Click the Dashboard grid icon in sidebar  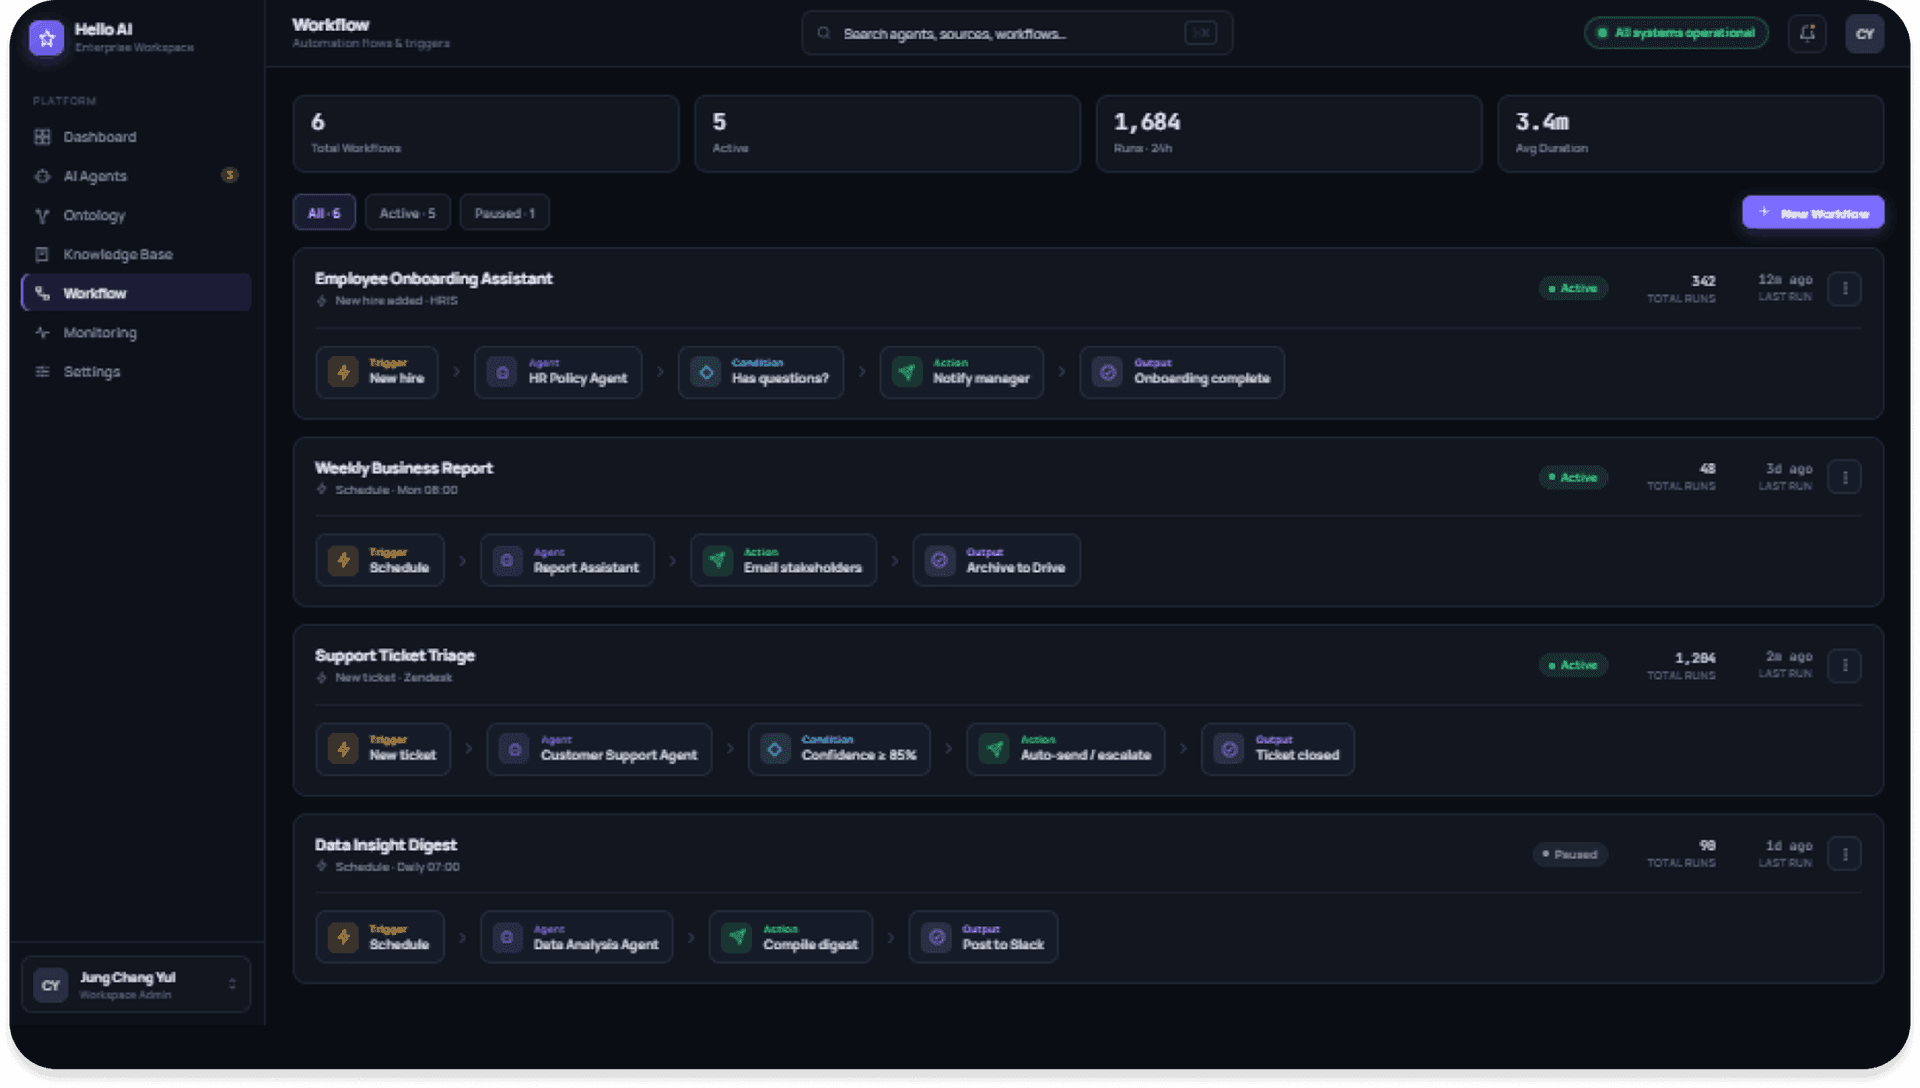[42, 137]
